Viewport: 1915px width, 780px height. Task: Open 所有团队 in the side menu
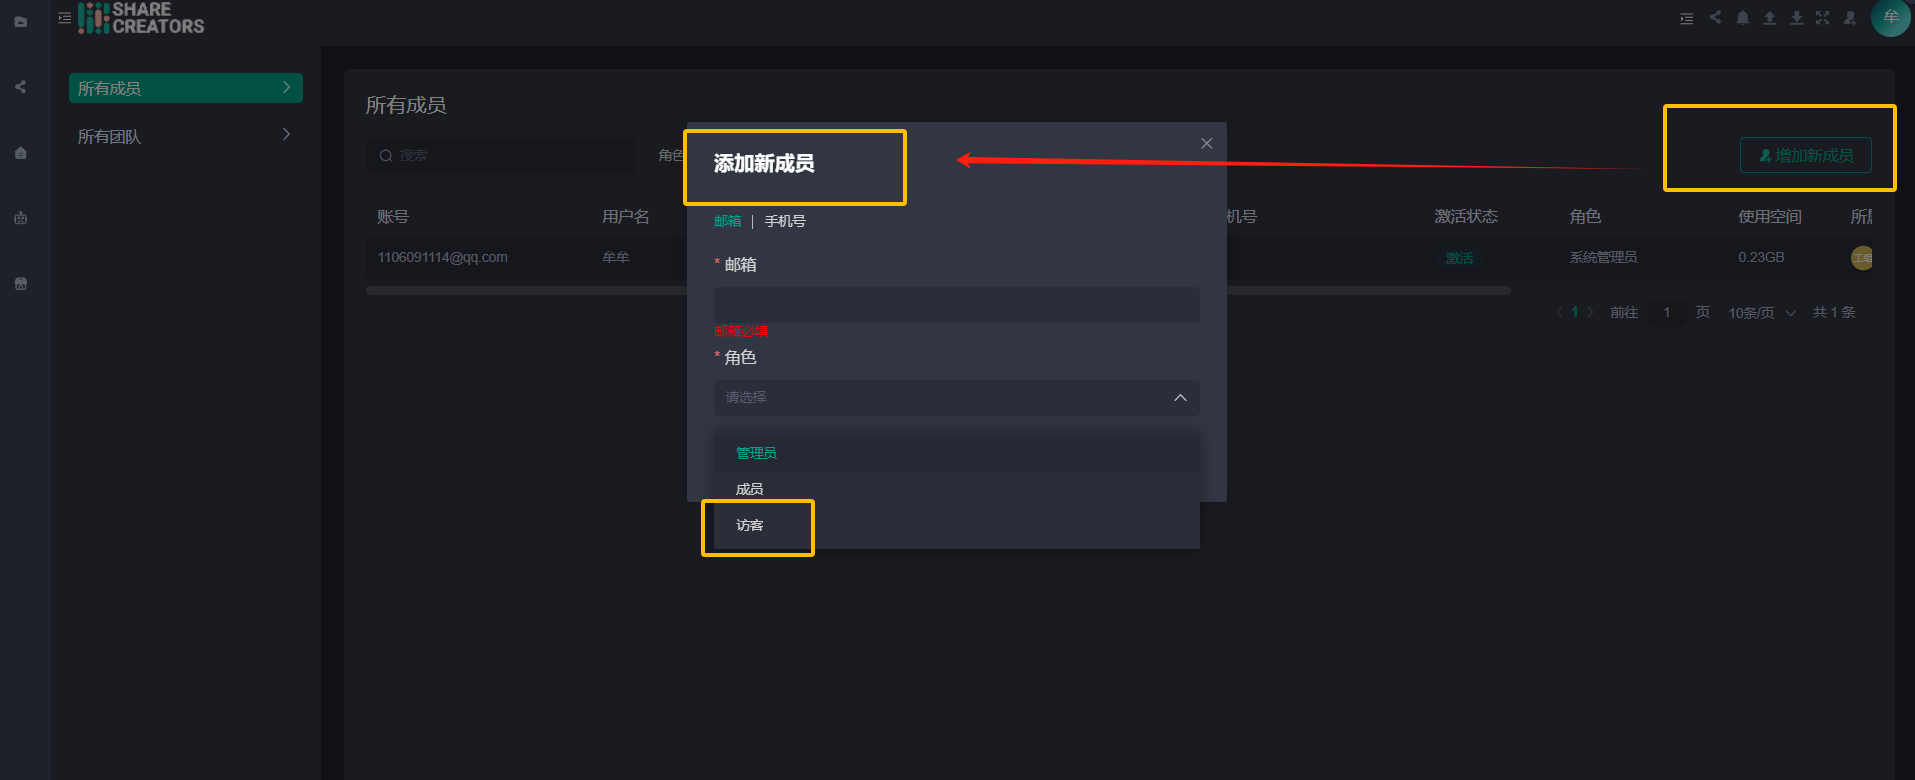pyautogui.click(x=185, y=136)
